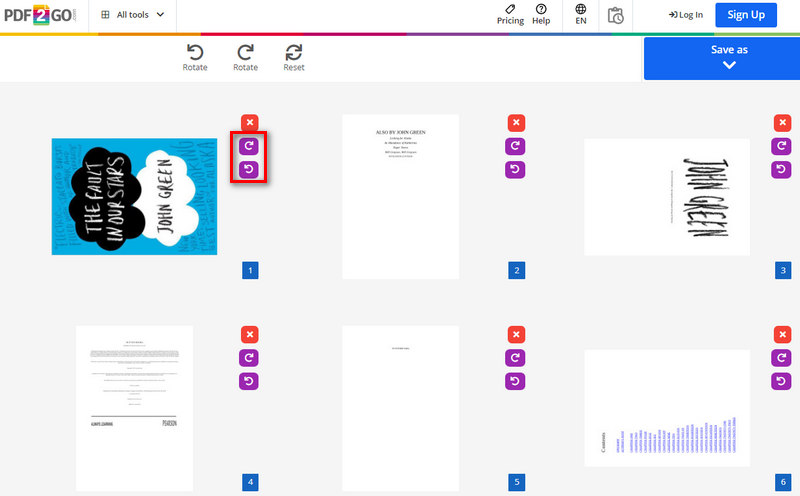Delete page 1
800x496 pixels.
pyautogui.click(x=249, y=122)
